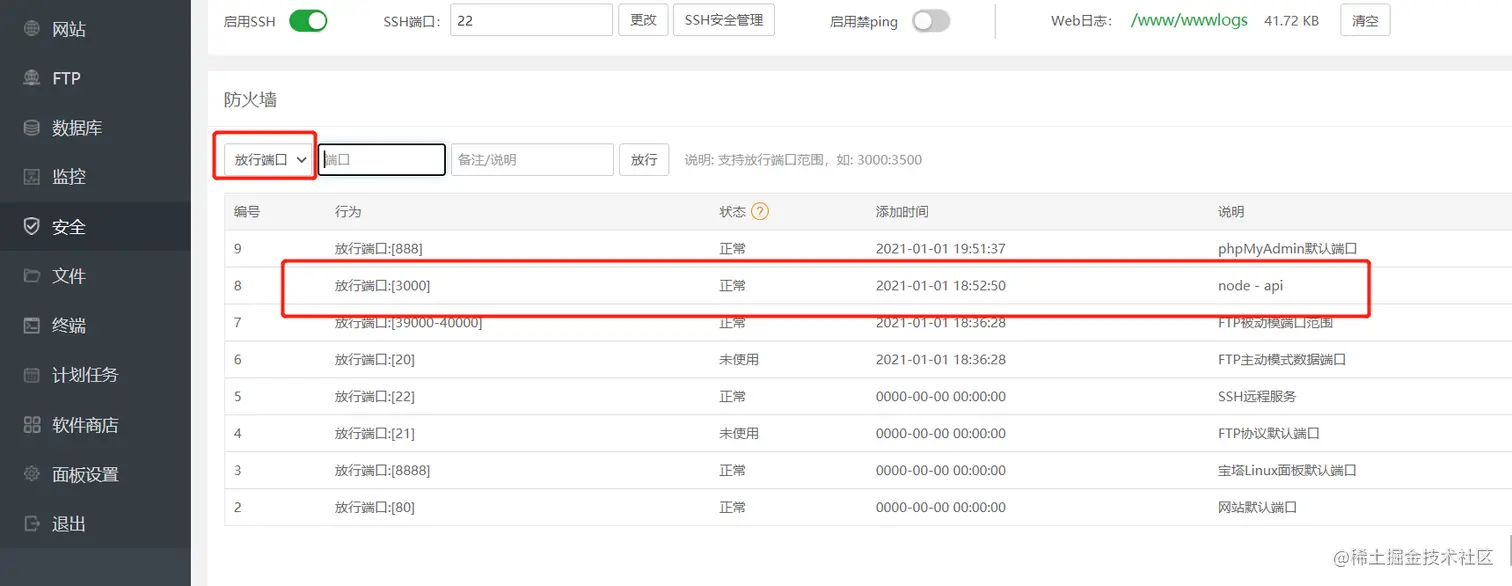Click the terminal icon beside 终端
The width and height of the screenshot is (1512, 586).
tap(32, 326)
